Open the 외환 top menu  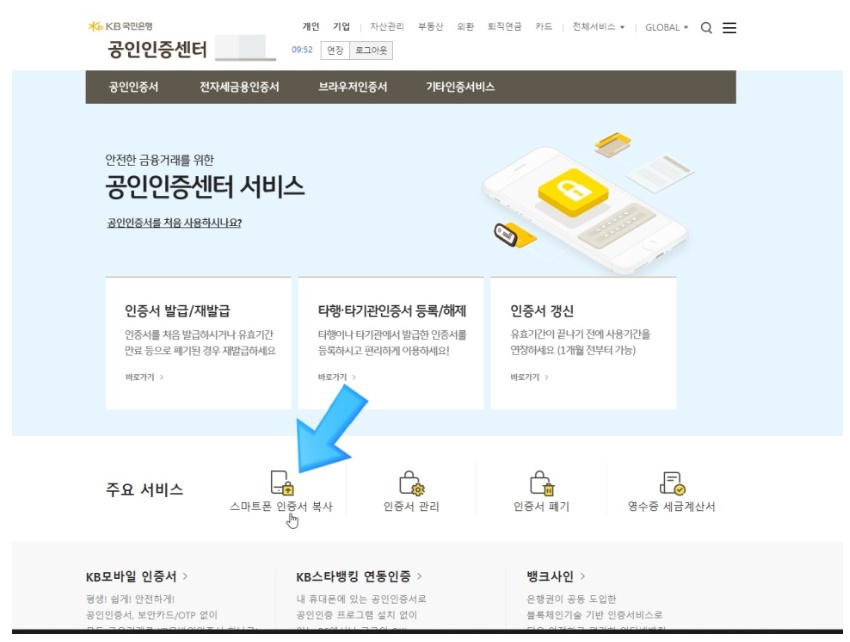[x=465, y=27]
